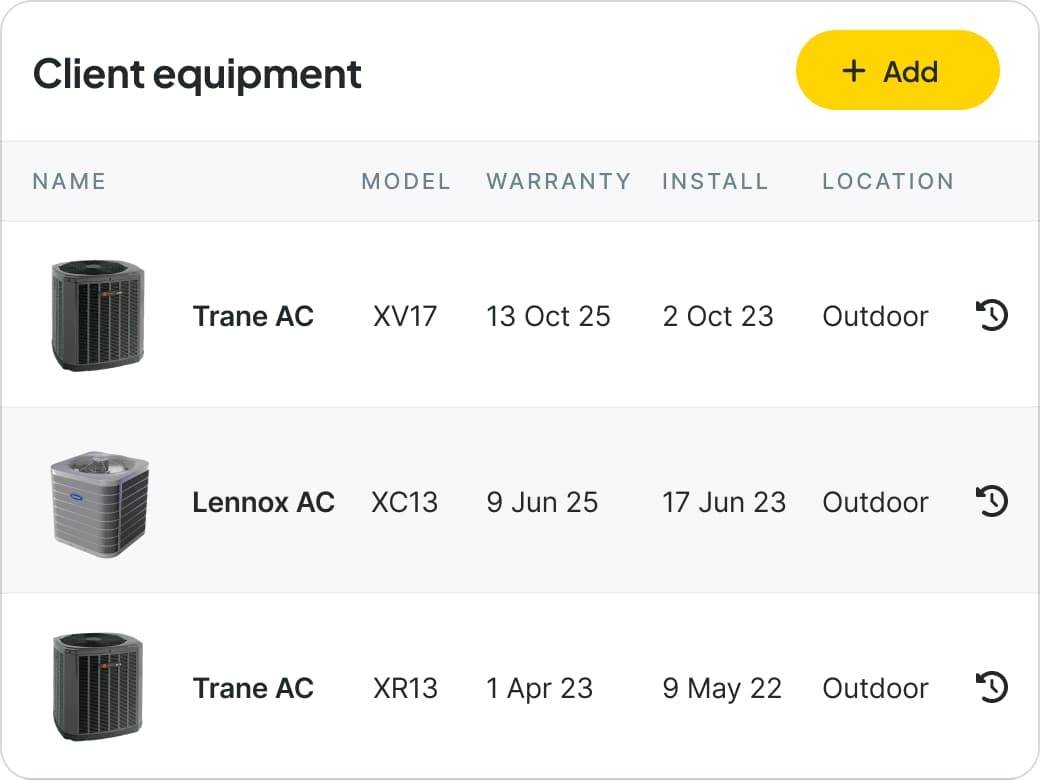Open history for Trane AC XV17
This screenshot has width=1040, height=780.
992,315
